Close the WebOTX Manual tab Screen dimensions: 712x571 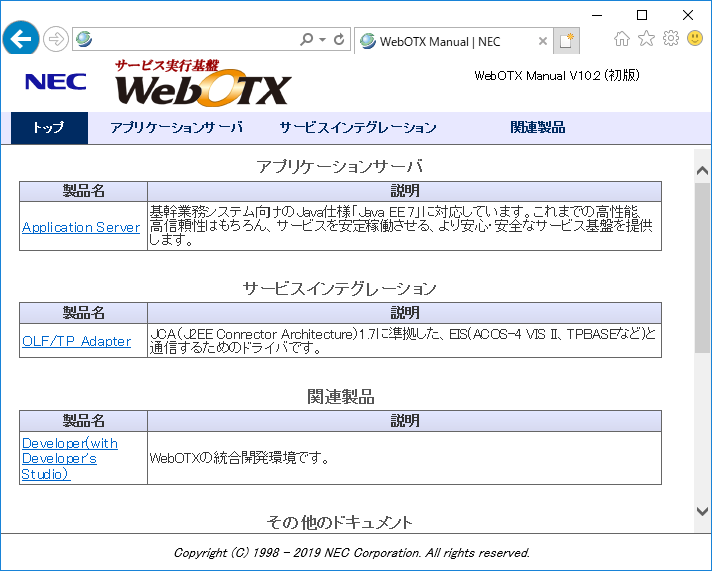coord(543,42)
